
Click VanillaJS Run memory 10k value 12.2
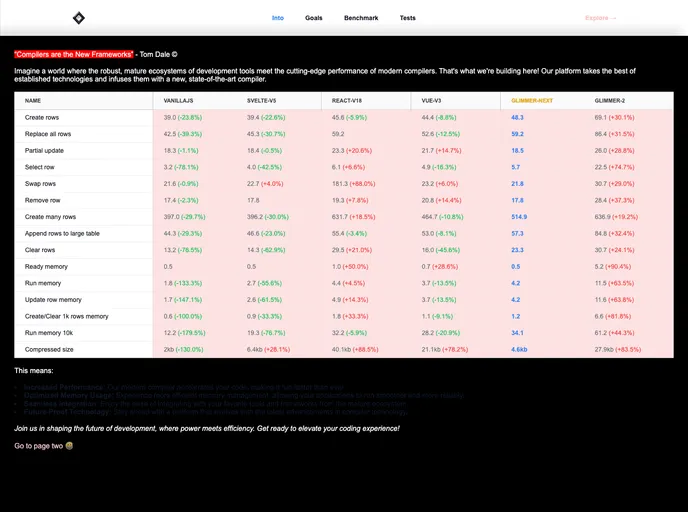point(169,333)
